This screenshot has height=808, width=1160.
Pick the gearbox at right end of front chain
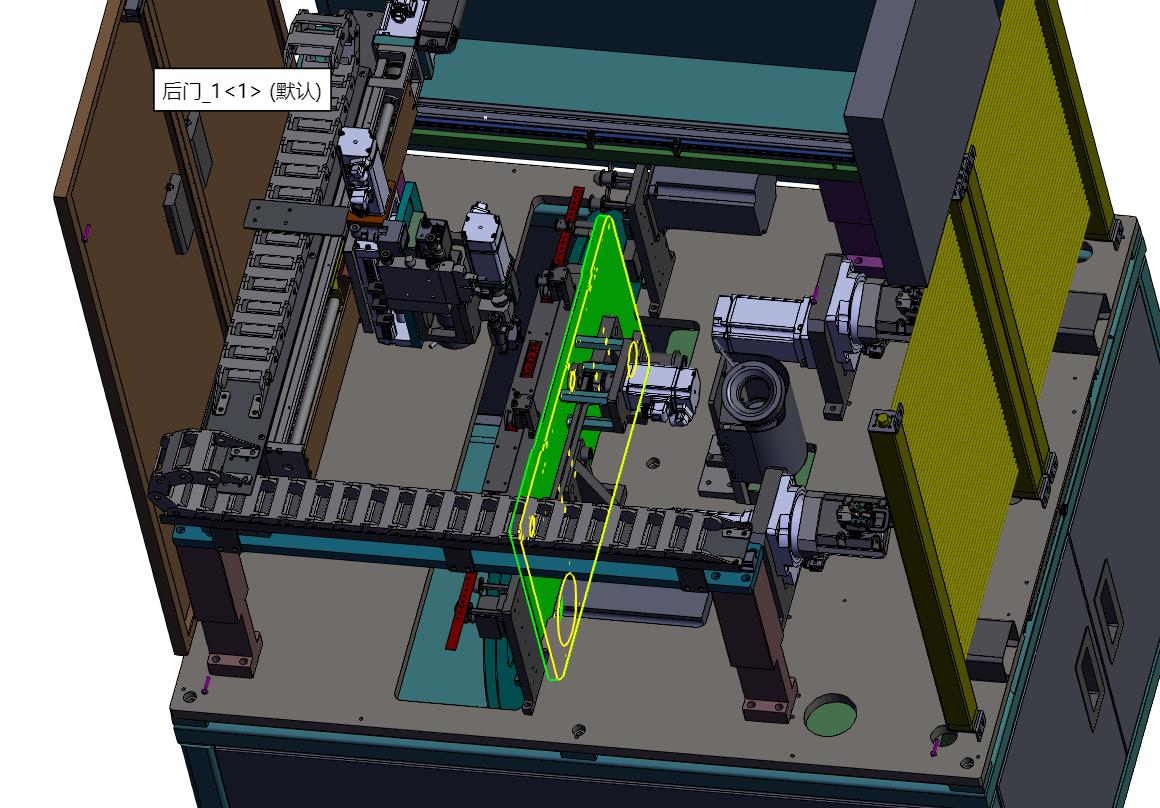pos(829,522)
